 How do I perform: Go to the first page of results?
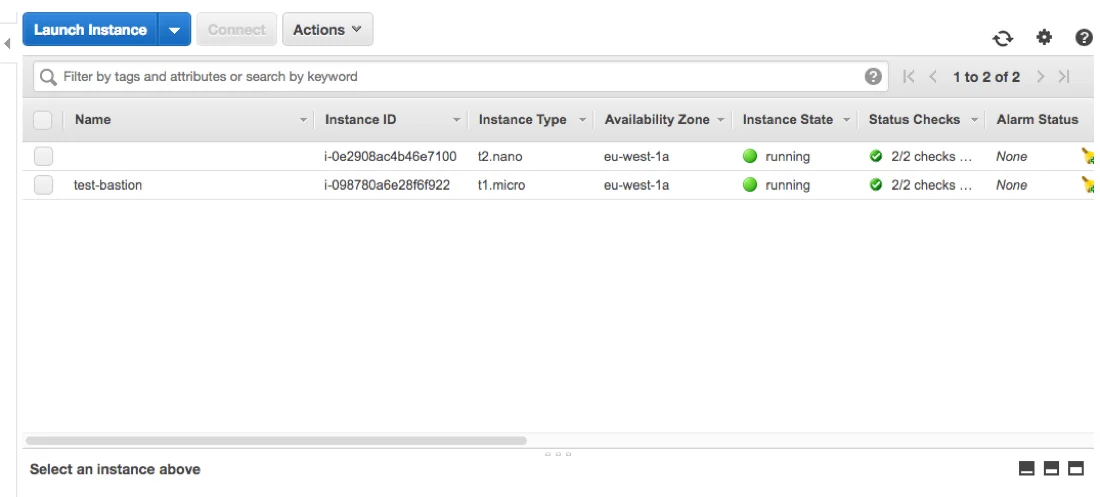click(908, 77)
